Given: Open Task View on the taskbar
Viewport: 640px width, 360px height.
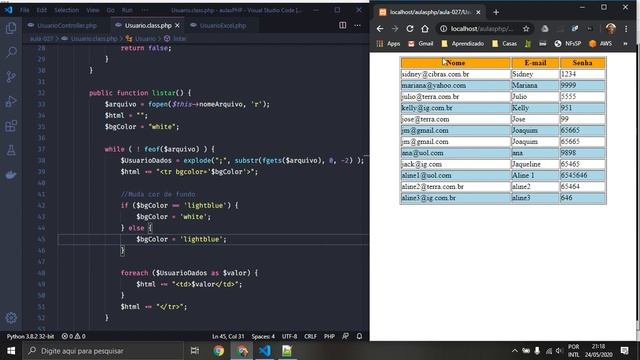Looking at the screenshot, I should pos(195,351).
